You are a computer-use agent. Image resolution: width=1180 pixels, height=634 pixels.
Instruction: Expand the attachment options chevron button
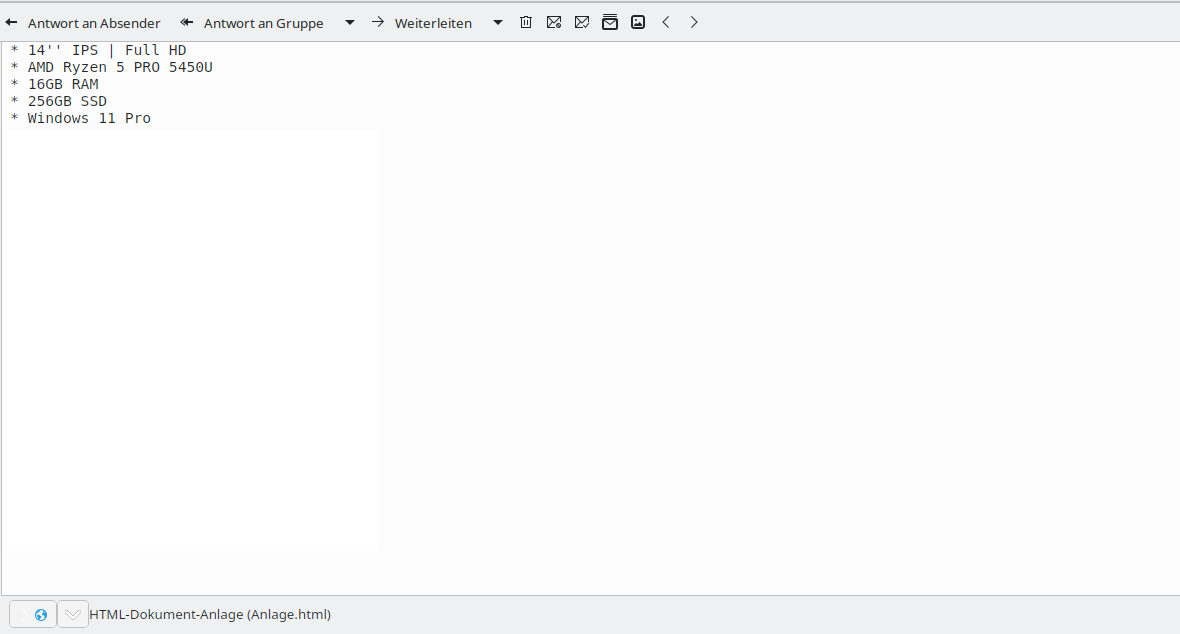pos(73,614)
